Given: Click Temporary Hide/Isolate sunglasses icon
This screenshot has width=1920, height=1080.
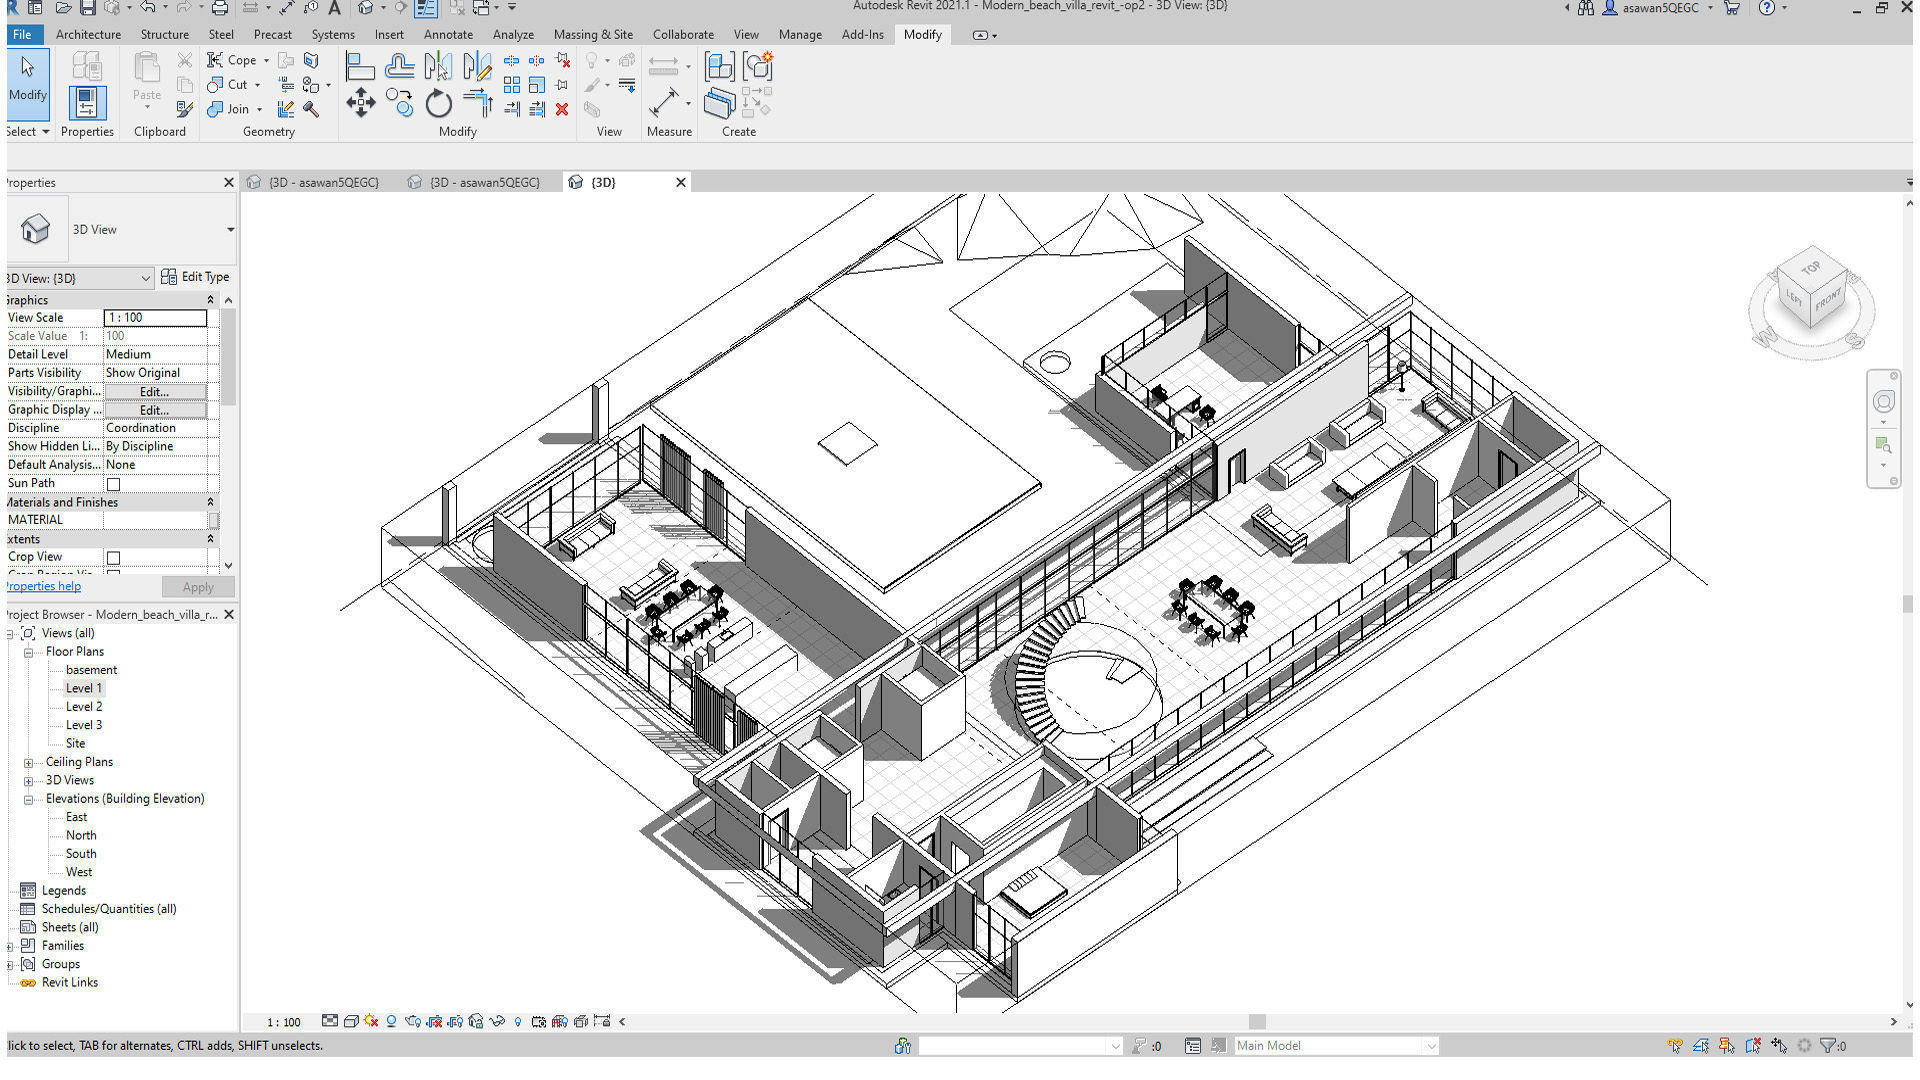Looking at the screenshot, I should pyautogui.click(x=497, y=1021).
